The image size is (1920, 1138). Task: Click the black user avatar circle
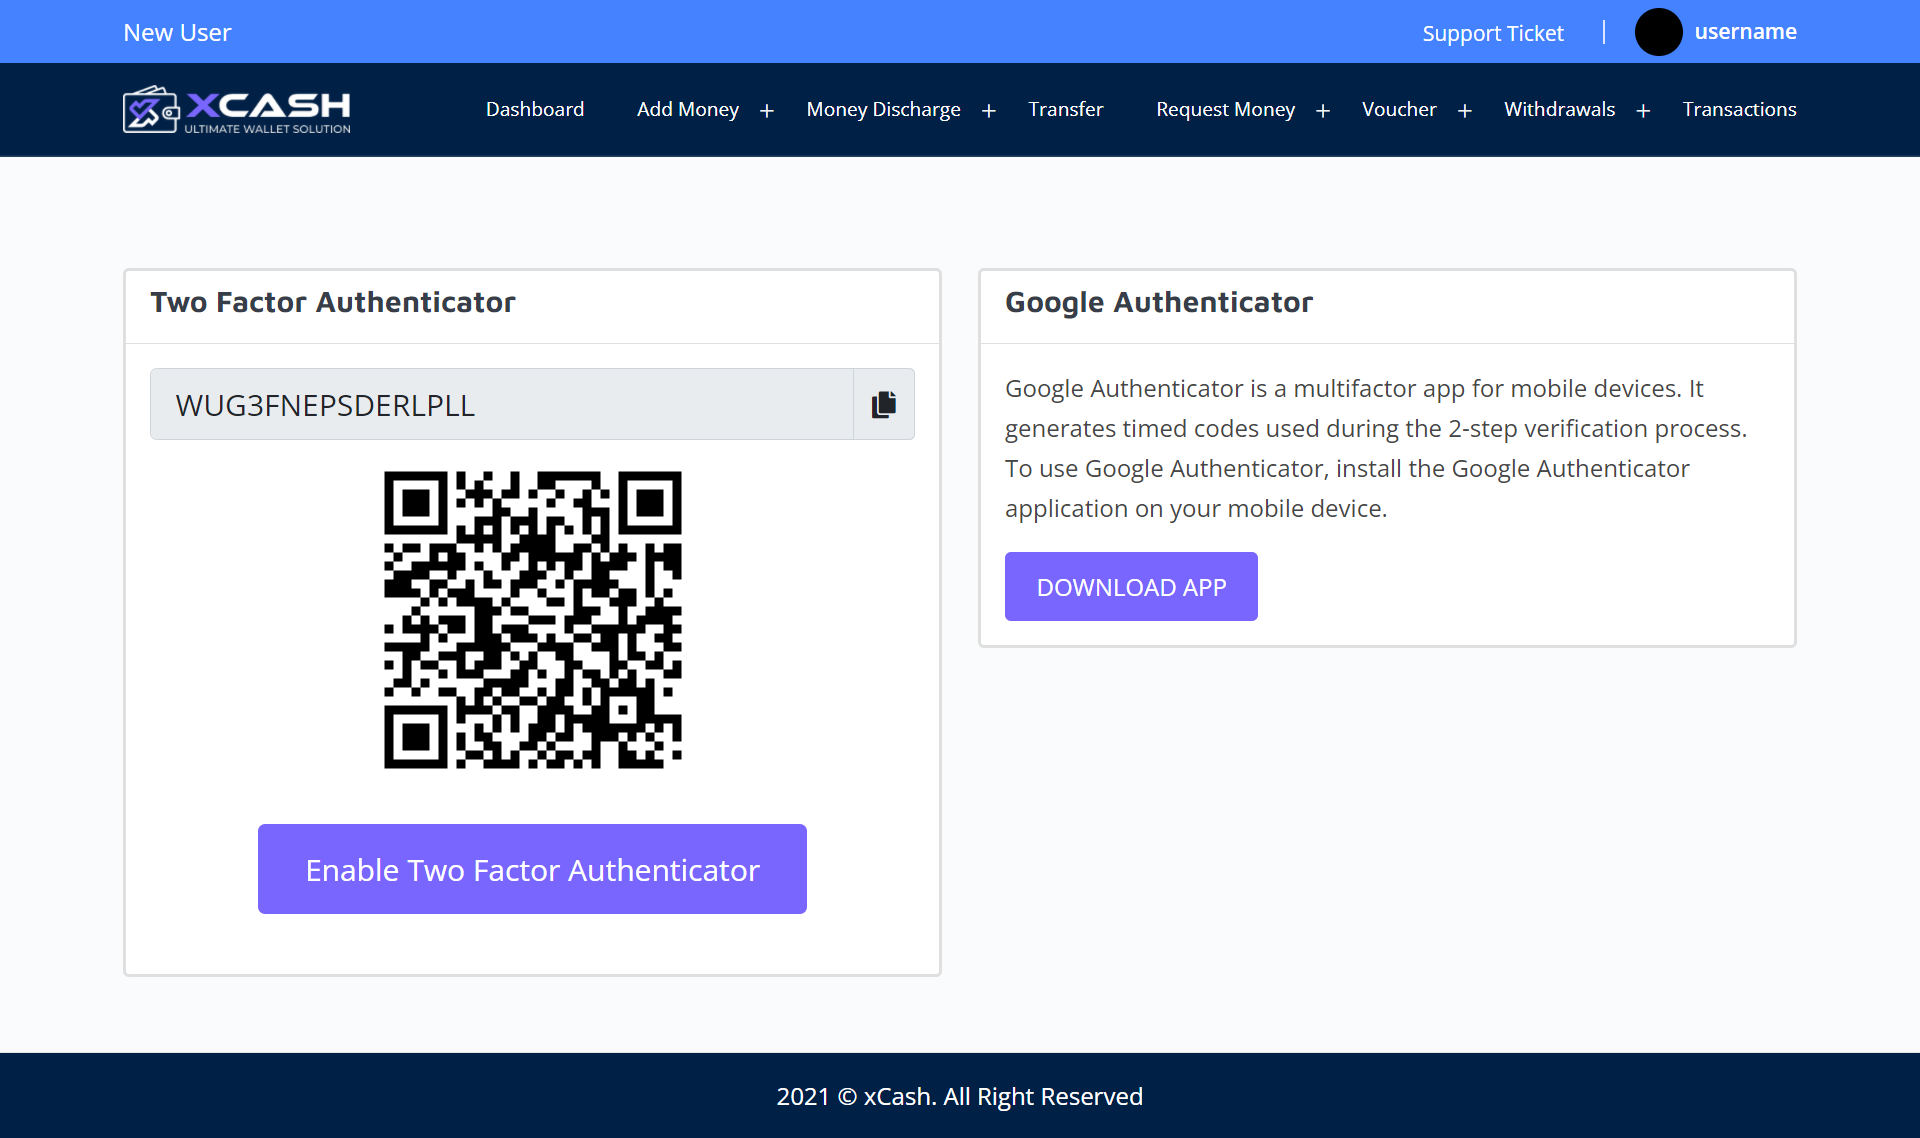tap(1658, 32)
